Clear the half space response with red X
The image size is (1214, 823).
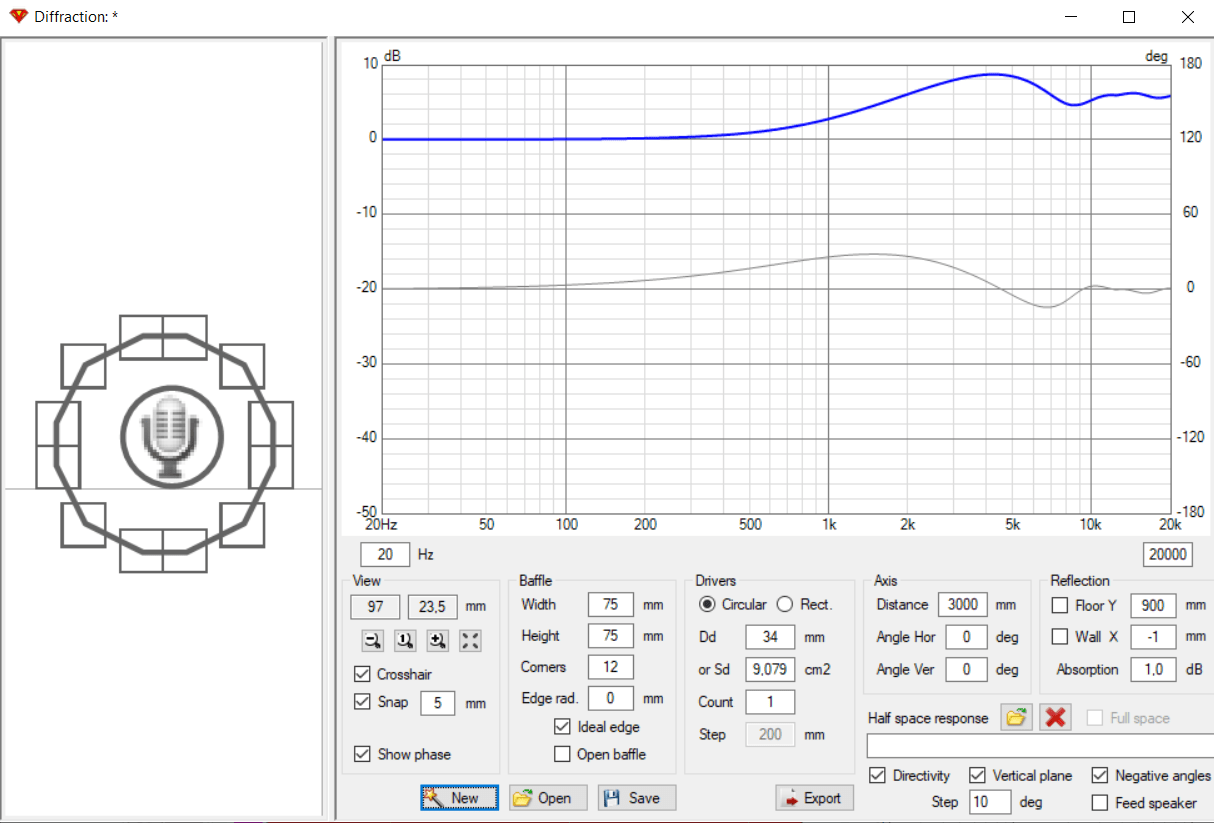coord(1055,718)
